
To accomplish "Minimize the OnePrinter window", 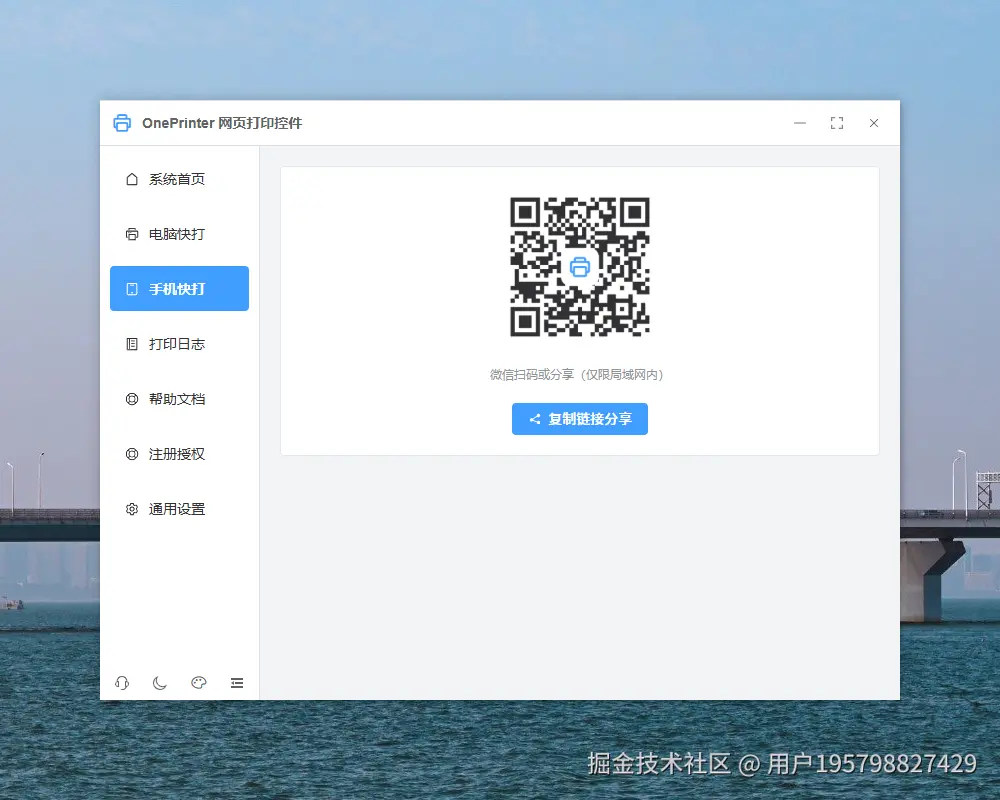I will tap(800, 122).
